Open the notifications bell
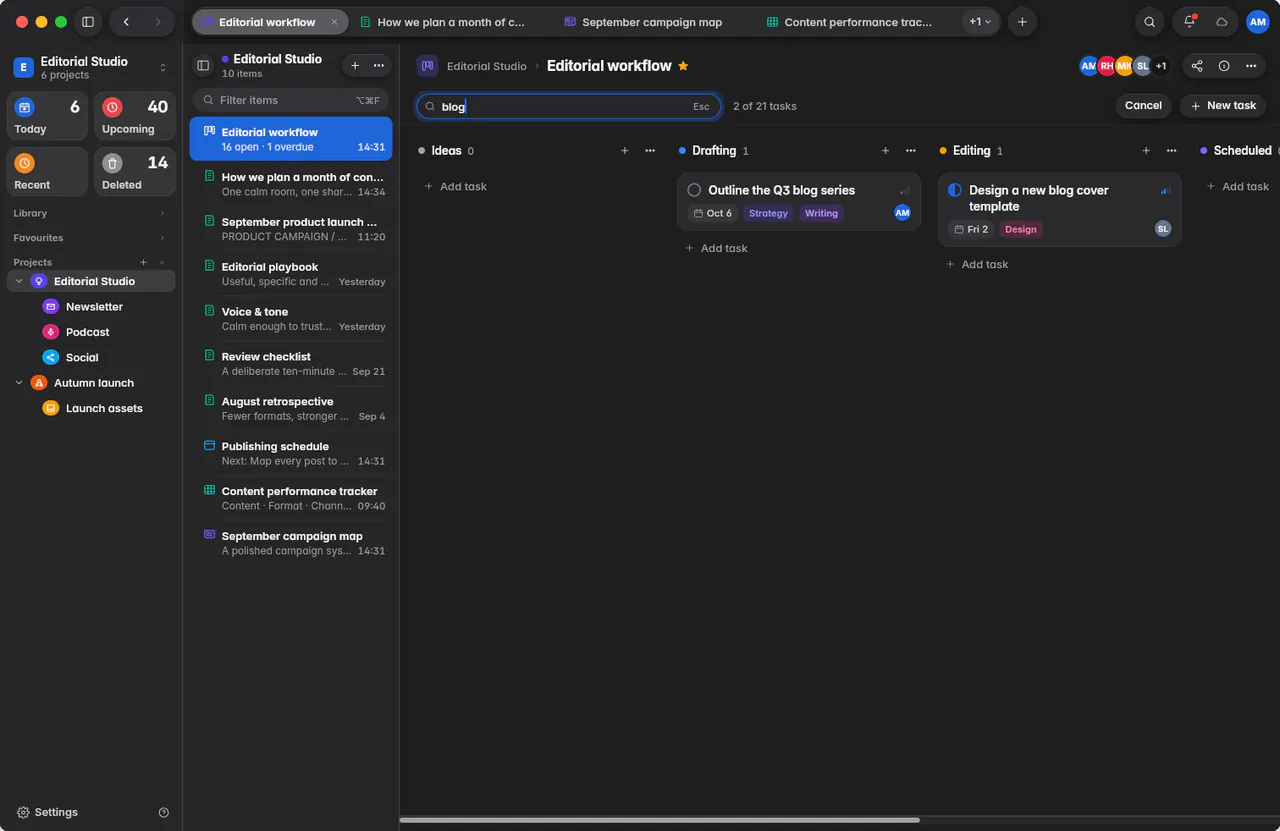1280x831 pixels. pos(1190,22)
